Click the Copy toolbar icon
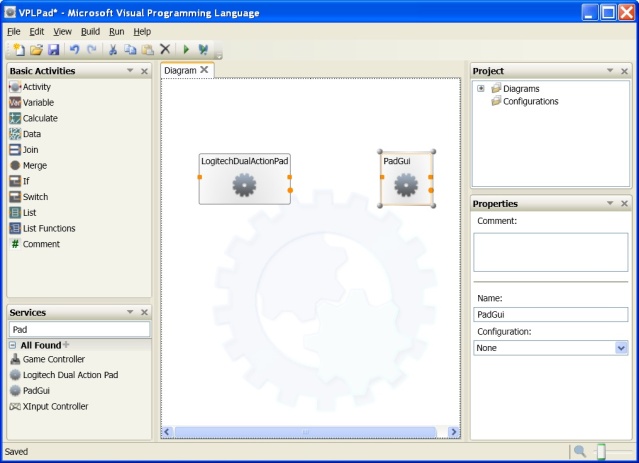Screen dimensions: 639x463 pos(130,49)
